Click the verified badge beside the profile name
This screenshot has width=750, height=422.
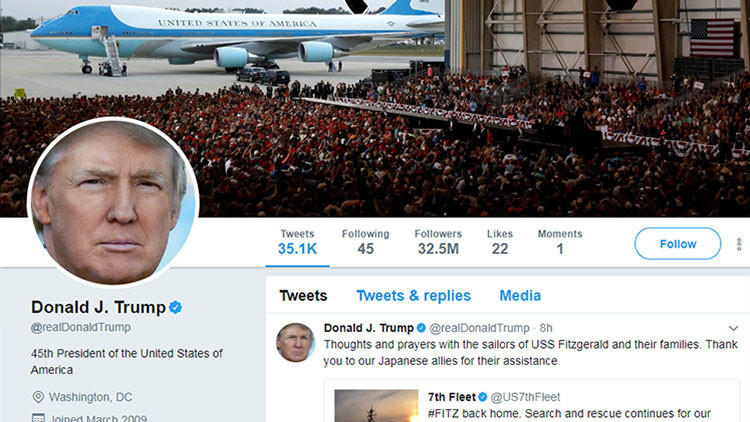(x=175, y=307)
